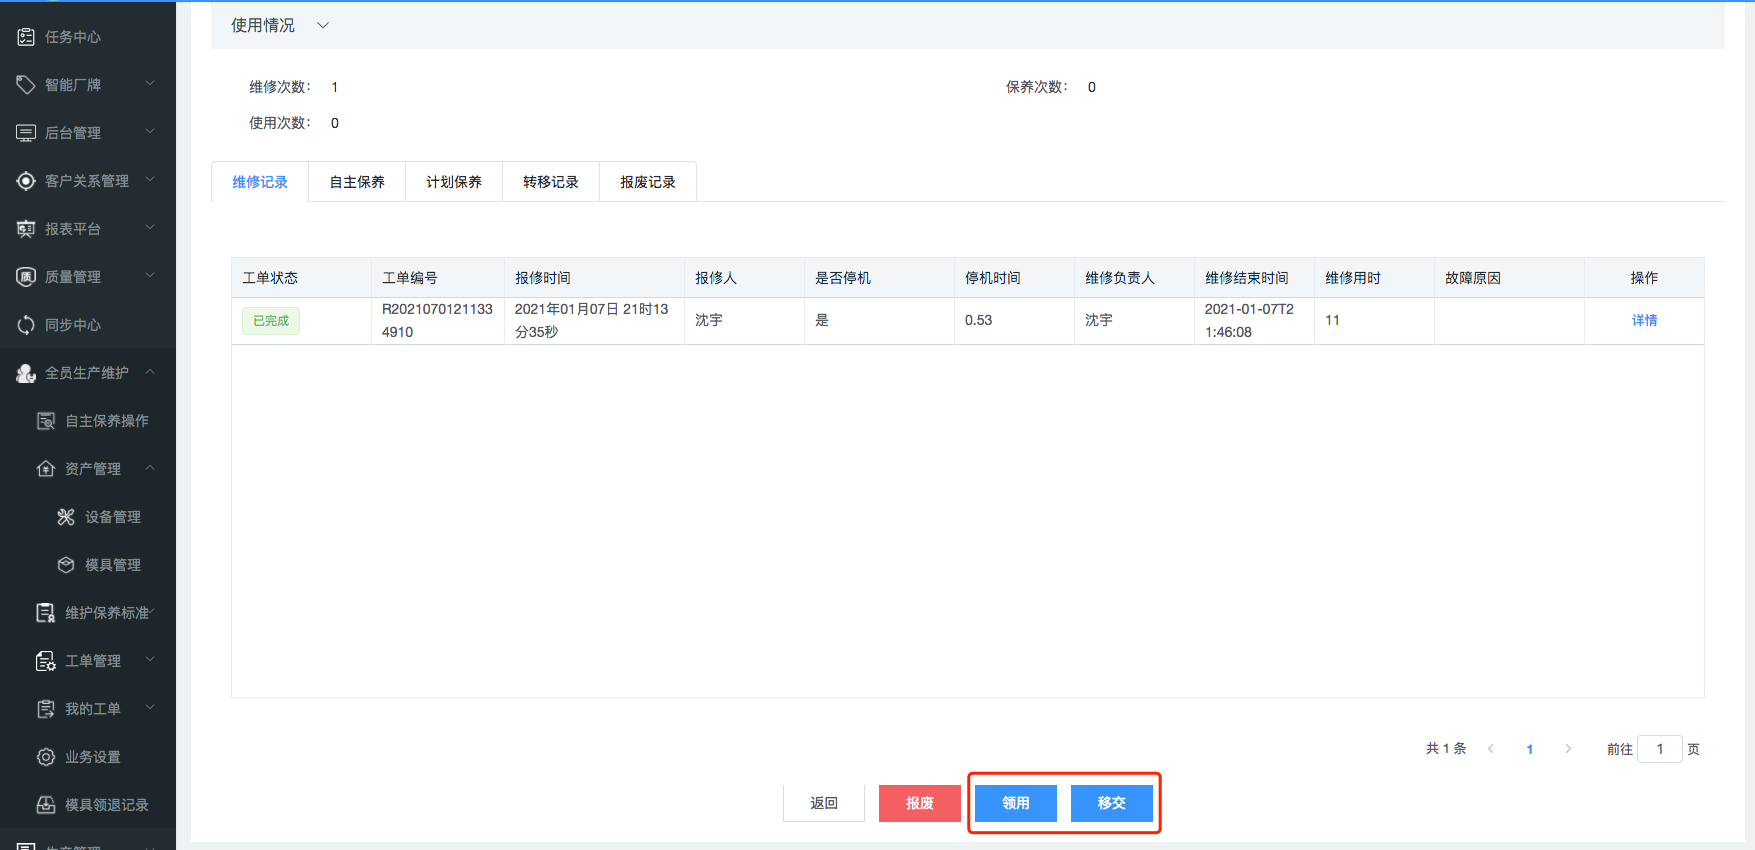Viewport: 1755px width, 850px height.
Task: Click the 客户关系管理 icon
Action: (26, 181)
